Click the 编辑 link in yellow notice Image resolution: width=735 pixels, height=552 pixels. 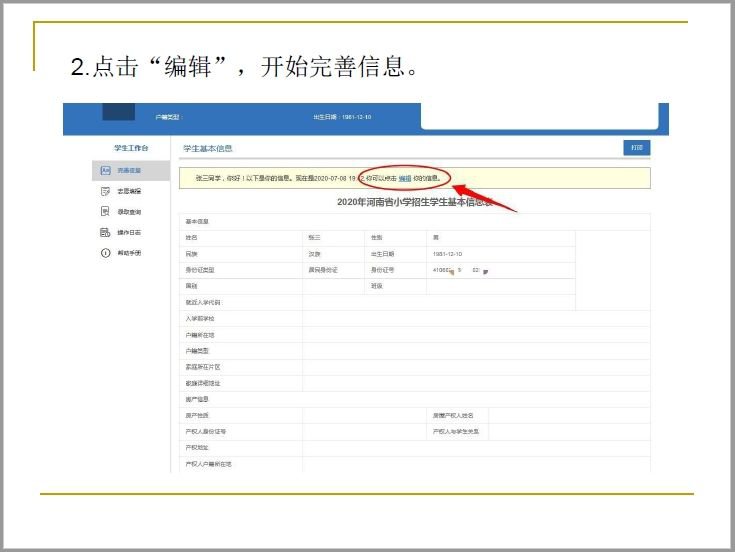point(405,178)
